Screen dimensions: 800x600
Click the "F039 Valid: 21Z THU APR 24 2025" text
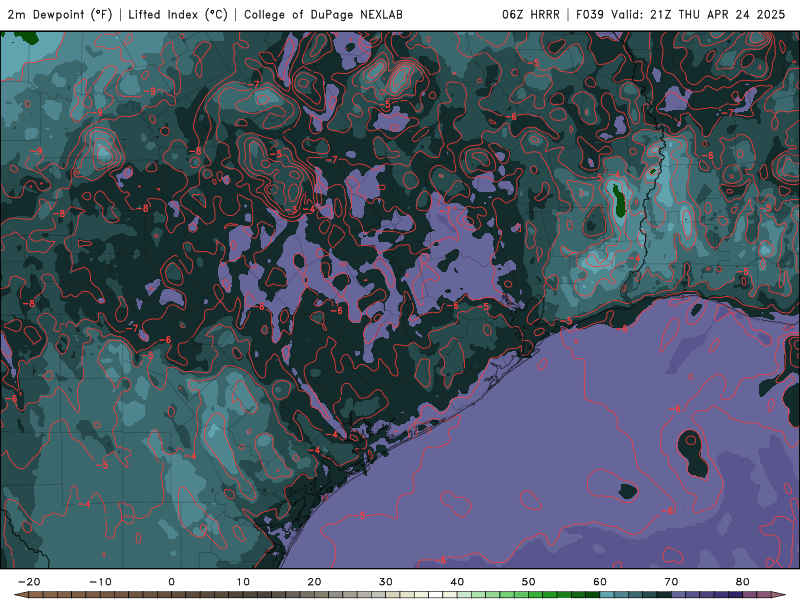680,14
